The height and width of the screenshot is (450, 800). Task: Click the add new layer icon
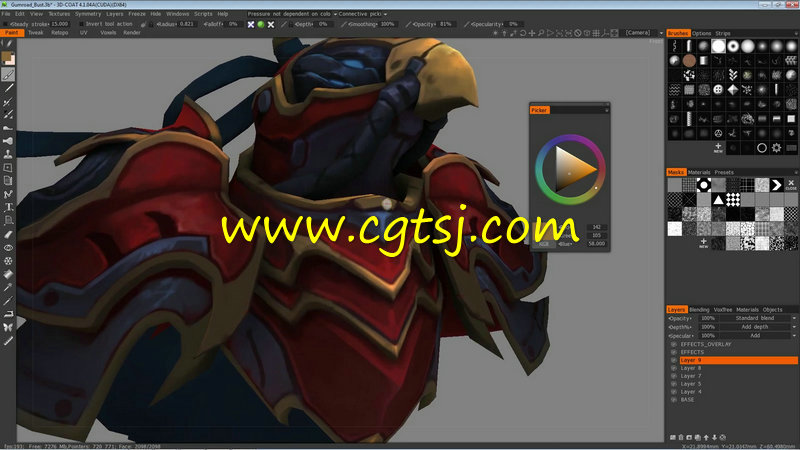point(672,437)
